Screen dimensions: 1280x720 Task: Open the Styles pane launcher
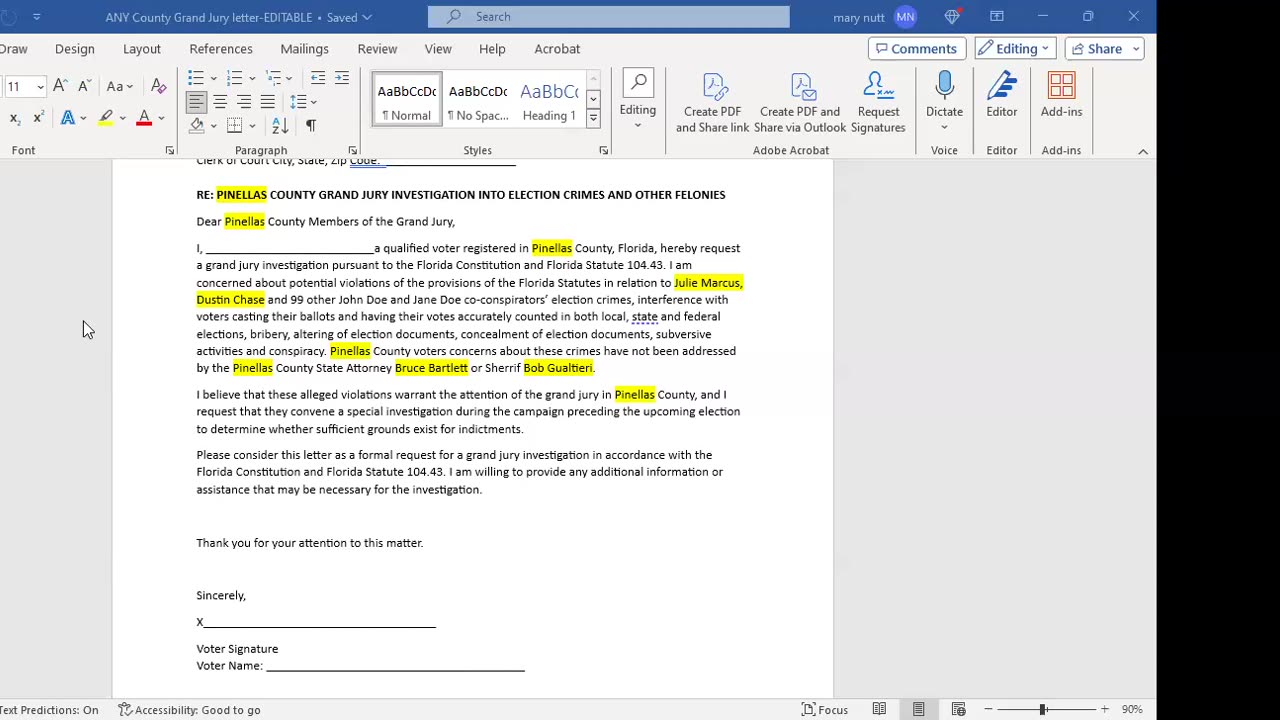[604, 151]
